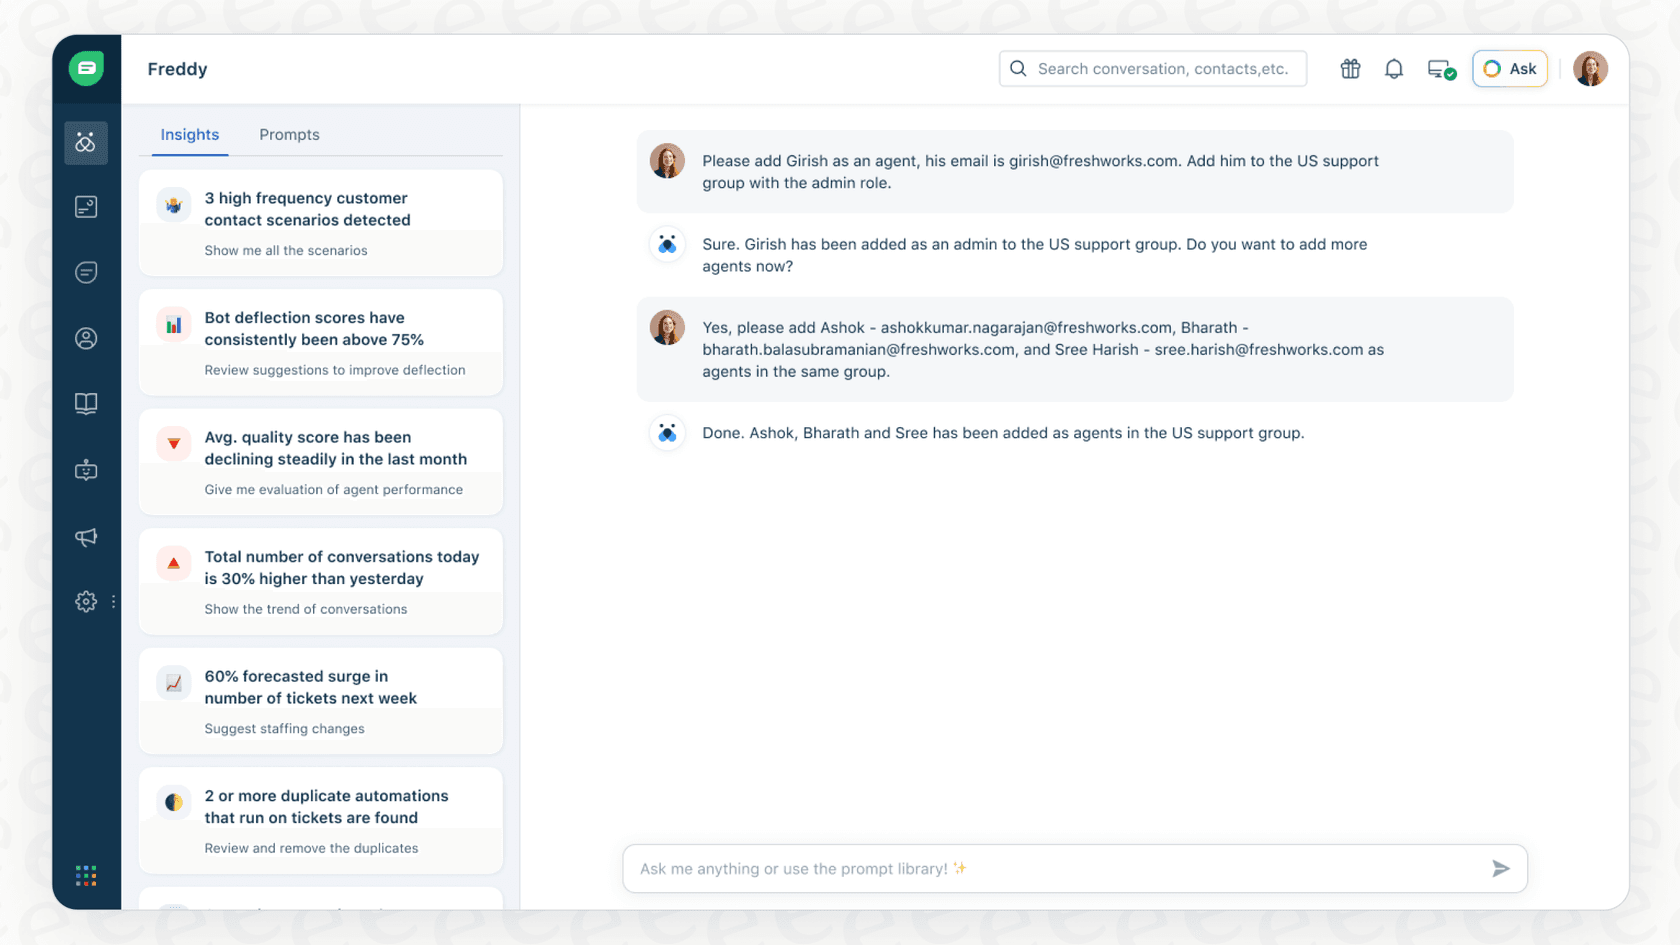The width and height of the screenshot is (1680, 945).
Task: Switch to the Prompts tab
Action: 289,134
